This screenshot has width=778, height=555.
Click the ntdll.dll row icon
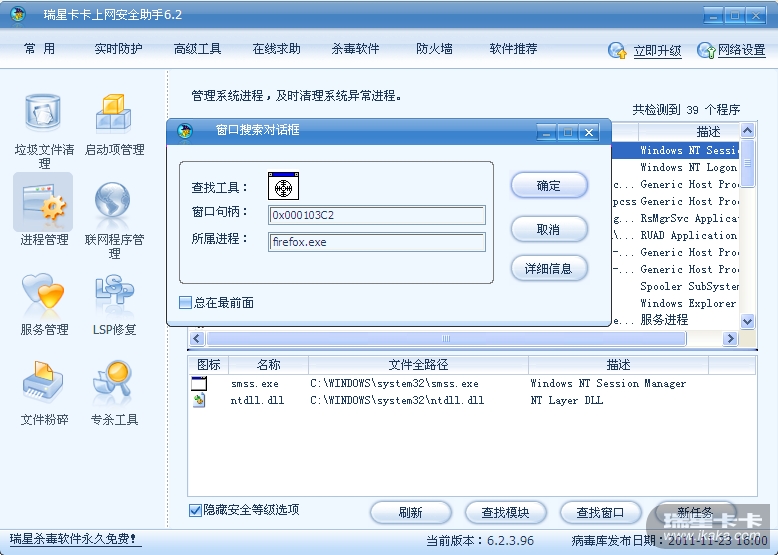coord(199,400)
